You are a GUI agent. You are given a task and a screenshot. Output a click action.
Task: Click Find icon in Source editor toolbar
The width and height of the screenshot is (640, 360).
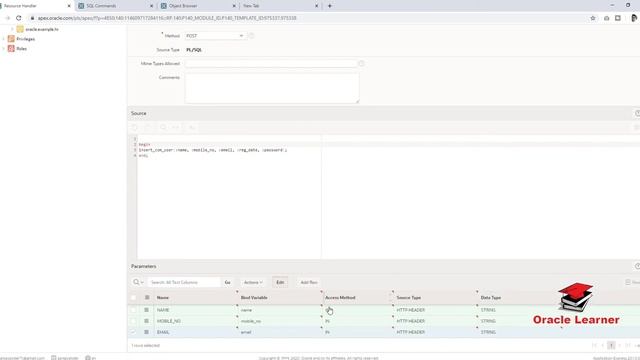(163, 127)
